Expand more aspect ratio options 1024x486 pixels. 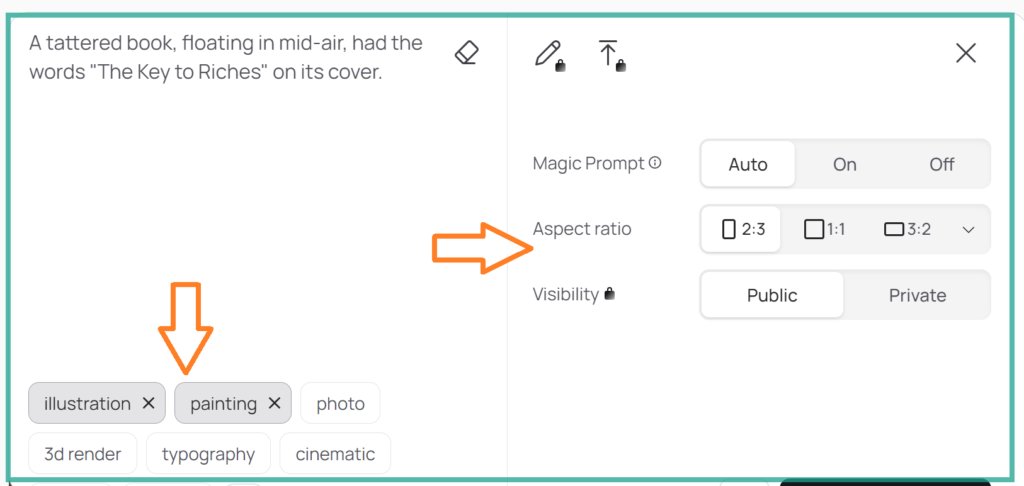tap(968, 229)
